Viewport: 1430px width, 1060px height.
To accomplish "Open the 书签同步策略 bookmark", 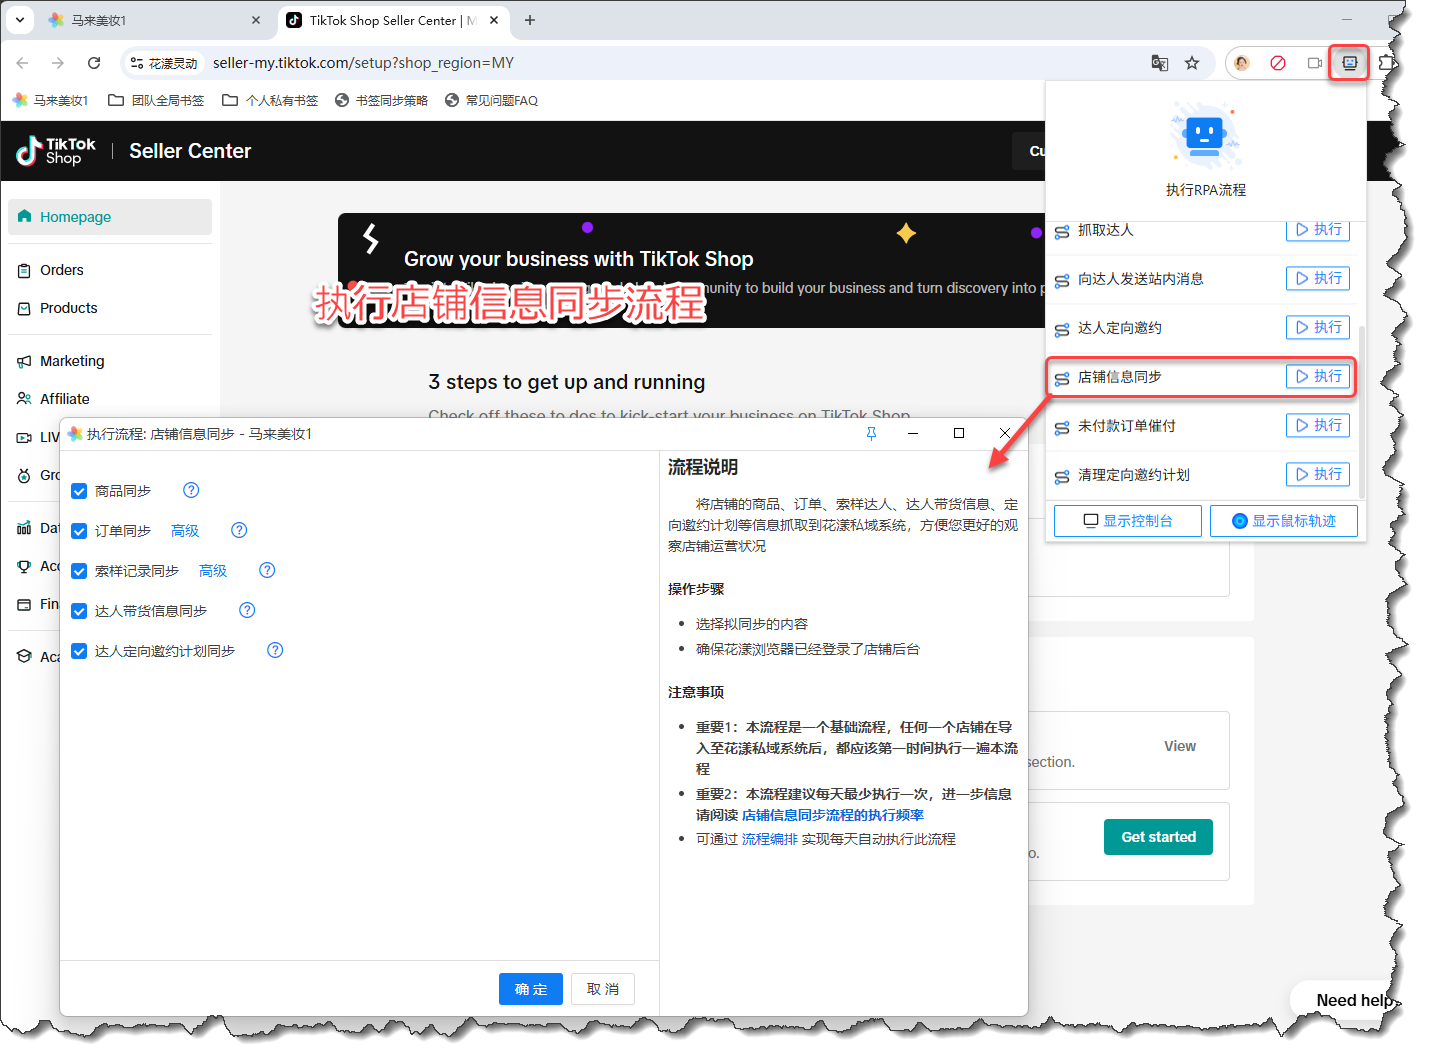I will (x=381, y=100).
